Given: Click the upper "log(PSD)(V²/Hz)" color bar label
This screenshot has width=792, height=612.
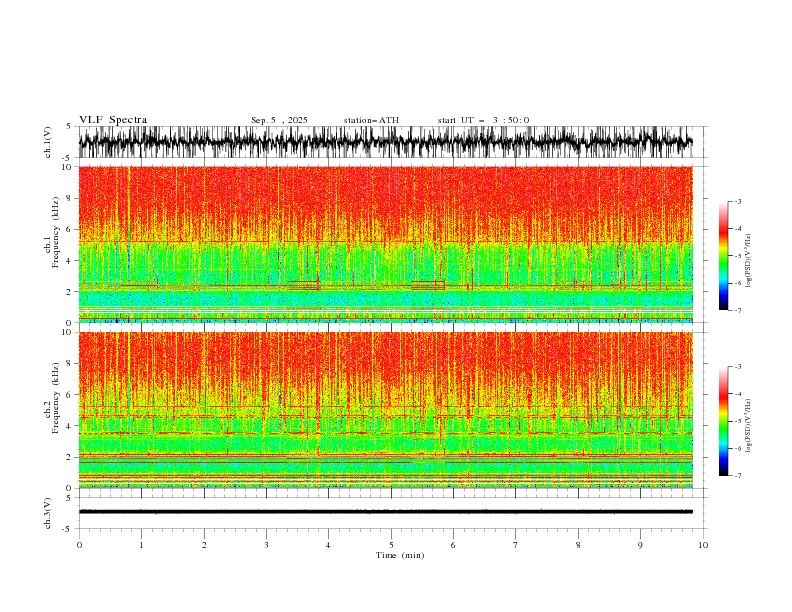Looking at the screenshot, I should [x=749, y=261].
